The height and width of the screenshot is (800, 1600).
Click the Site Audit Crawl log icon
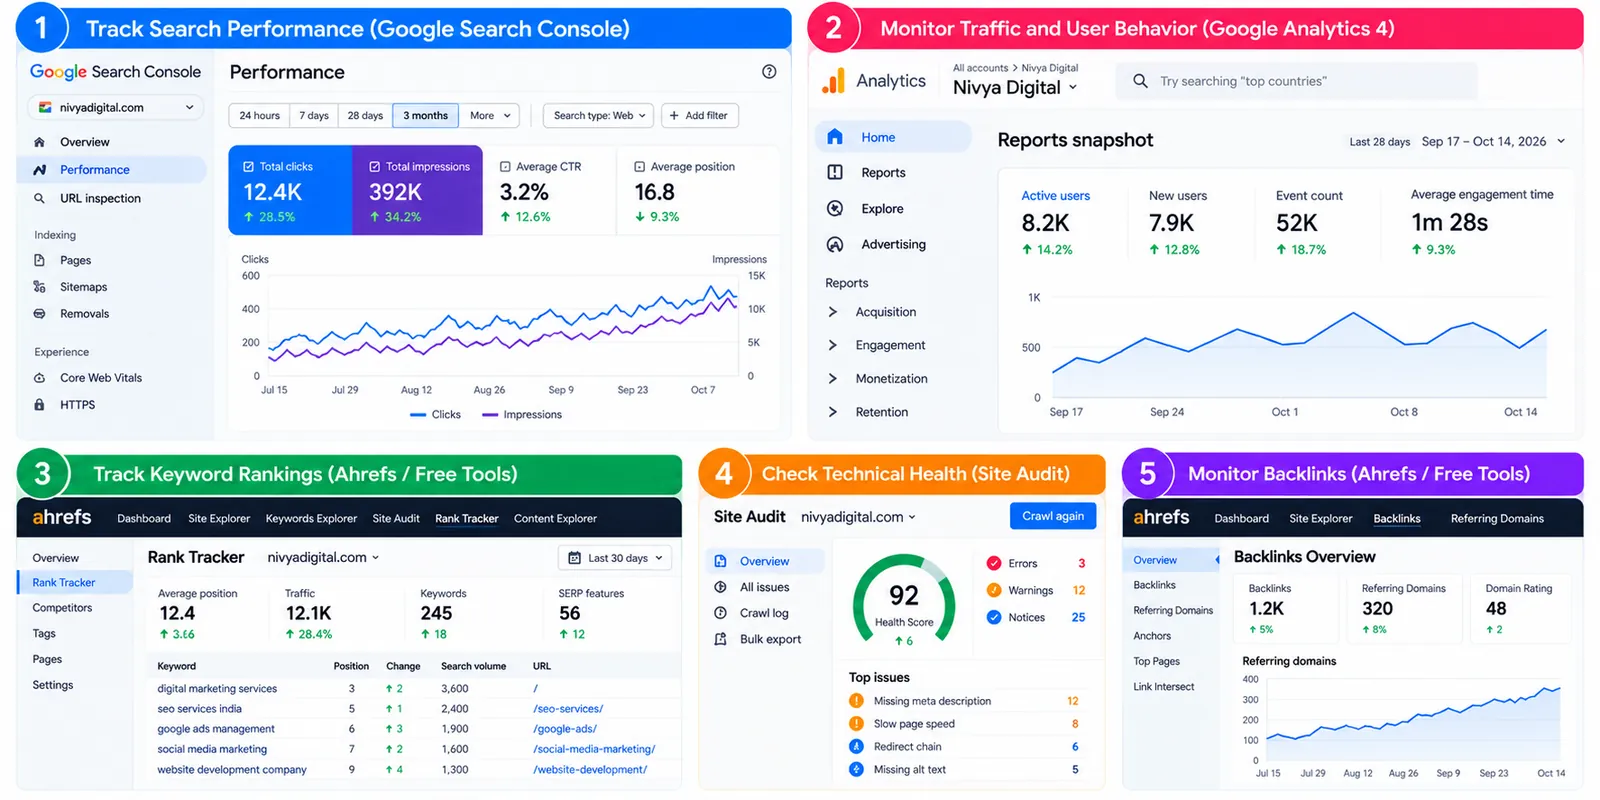pos(720,613)
